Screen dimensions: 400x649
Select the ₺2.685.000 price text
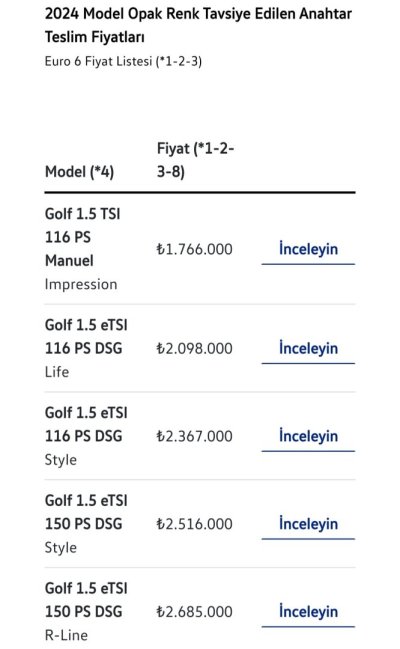point(195,612)
